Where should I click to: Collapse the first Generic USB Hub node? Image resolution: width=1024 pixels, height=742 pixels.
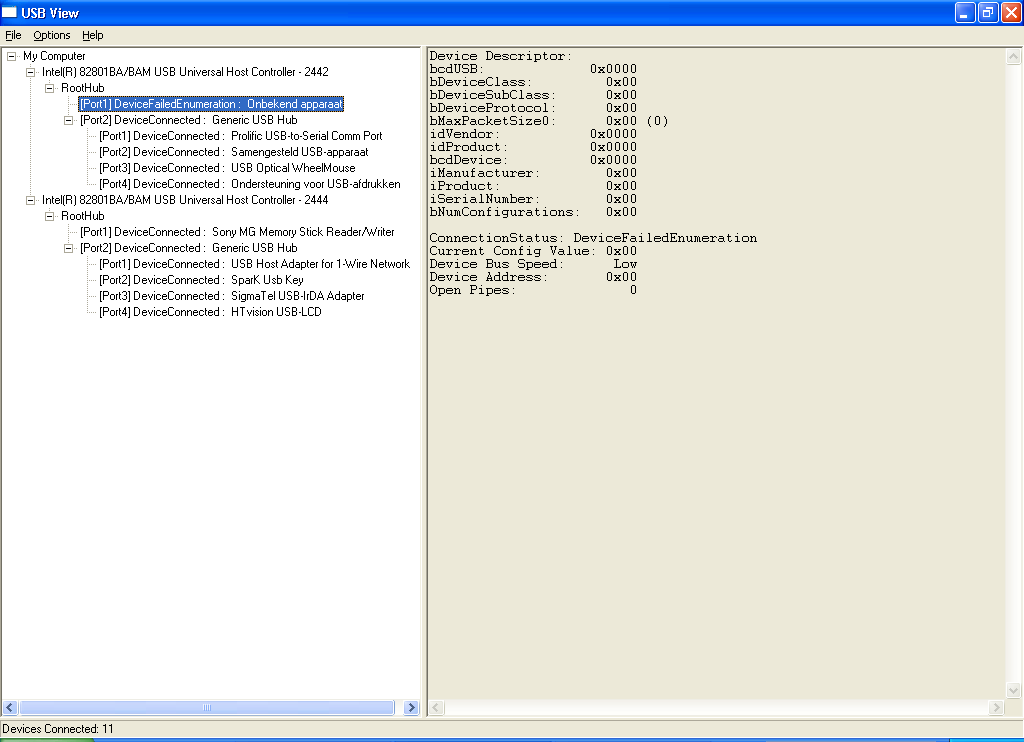click(x=69, y=120)
